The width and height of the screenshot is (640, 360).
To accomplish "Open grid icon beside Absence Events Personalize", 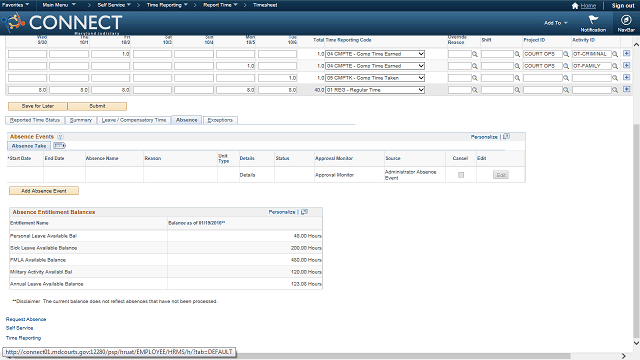I will point(506,137).
